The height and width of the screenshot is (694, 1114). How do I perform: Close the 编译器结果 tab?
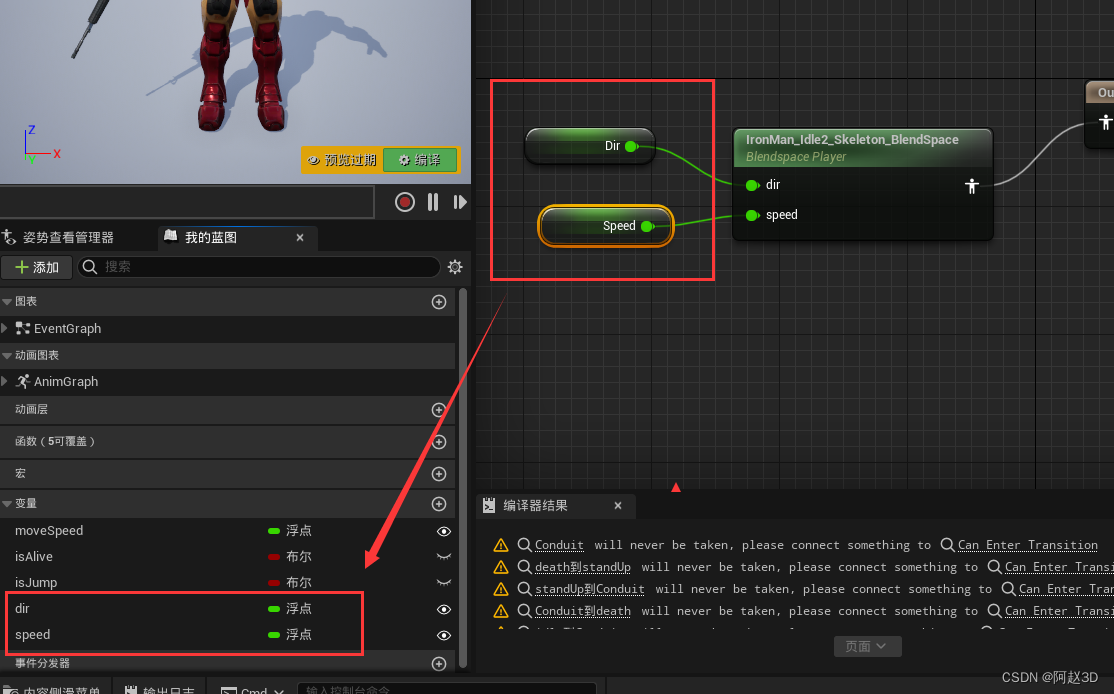point(618,506)
